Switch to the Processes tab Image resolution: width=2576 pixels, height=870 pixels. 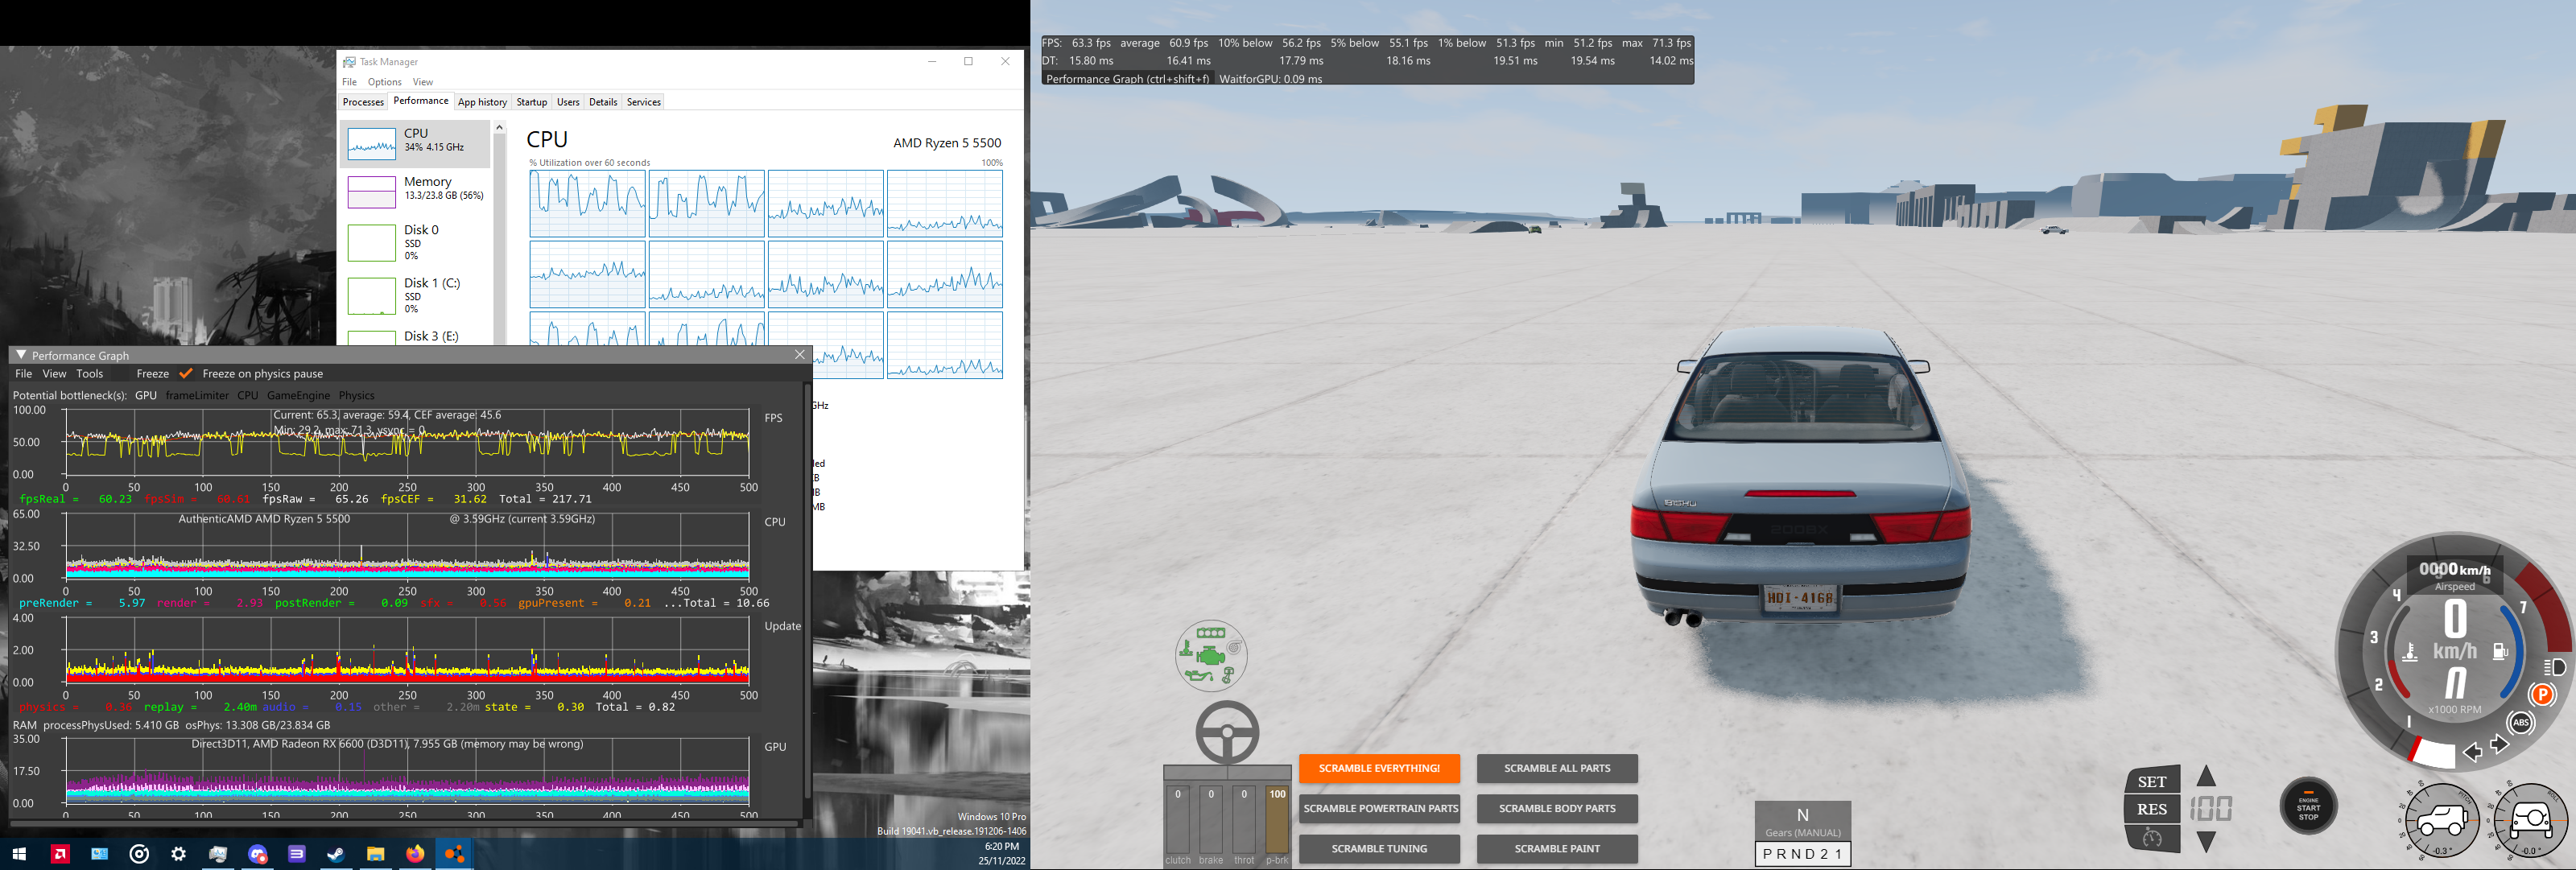363,102
